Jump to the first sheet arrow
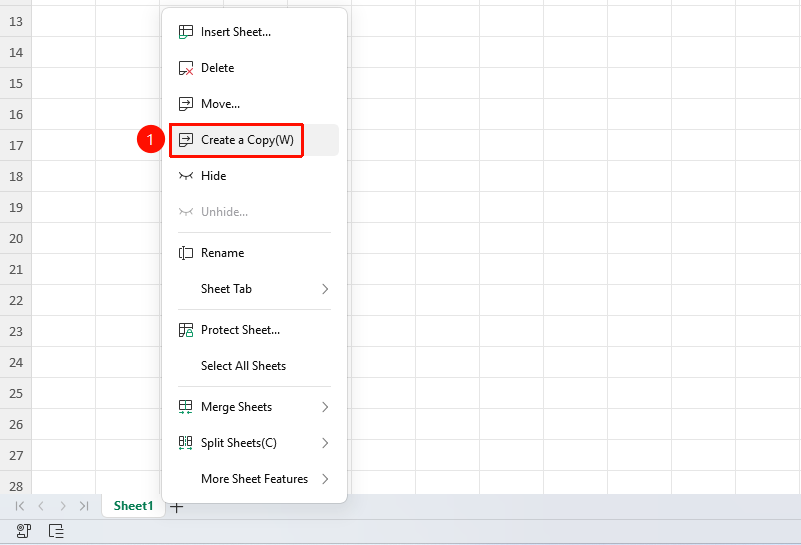801x545 pixels. point(19,506)
